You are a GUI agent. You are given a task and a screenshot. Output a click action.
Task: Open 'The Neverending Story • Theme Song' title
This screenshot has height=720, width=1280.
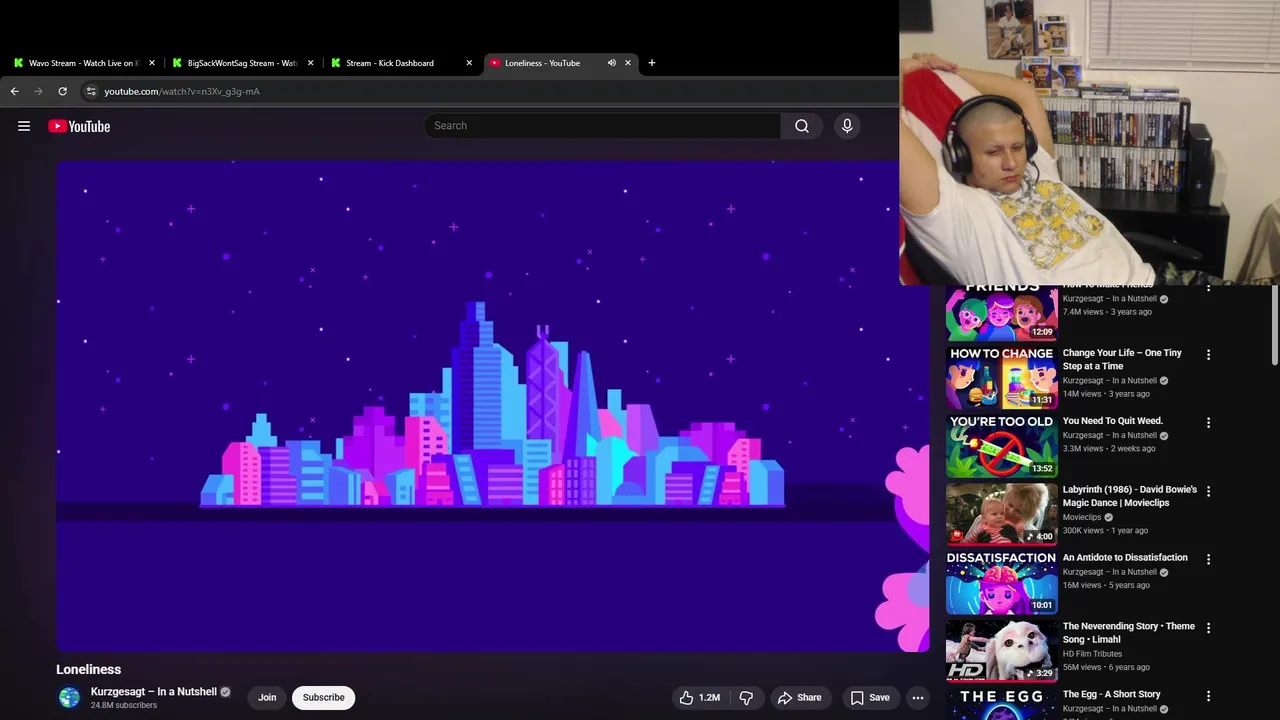pyautogui.click(x=1129, y=632)
